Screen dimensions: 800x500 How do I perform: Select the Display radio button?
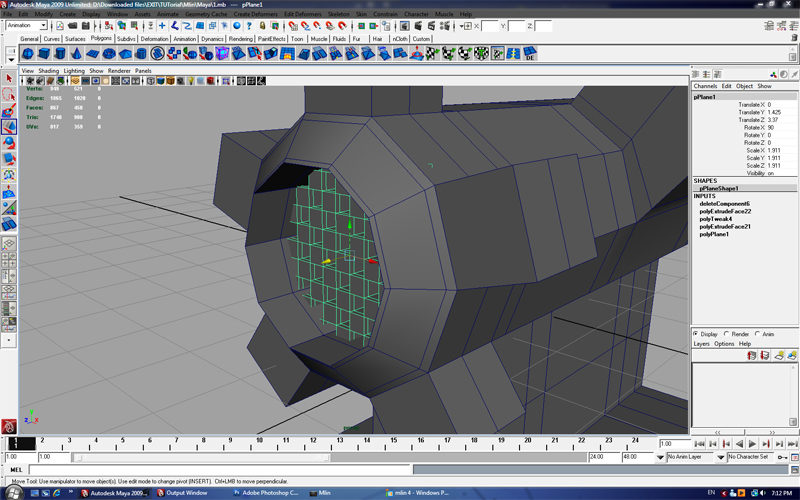[697, 334]
